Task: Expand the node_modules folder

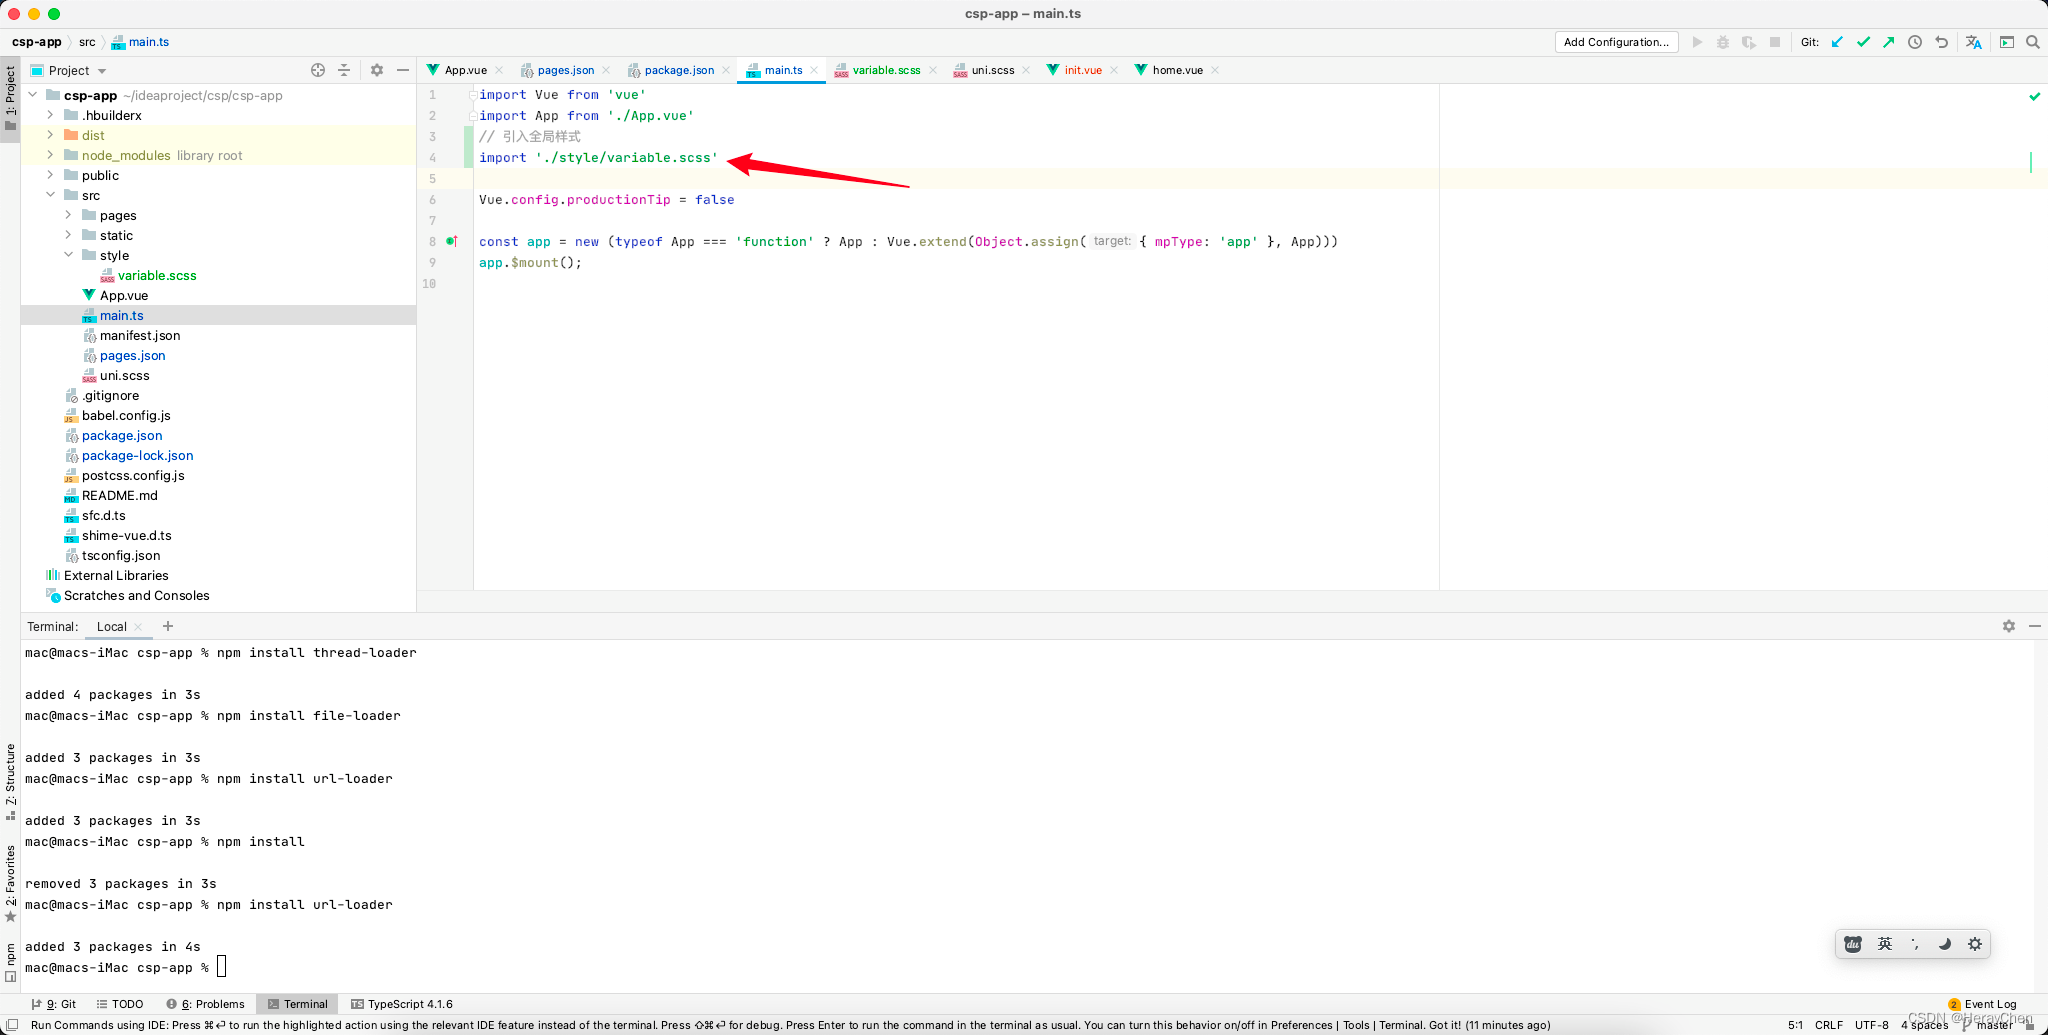Action: coord(51,155)
